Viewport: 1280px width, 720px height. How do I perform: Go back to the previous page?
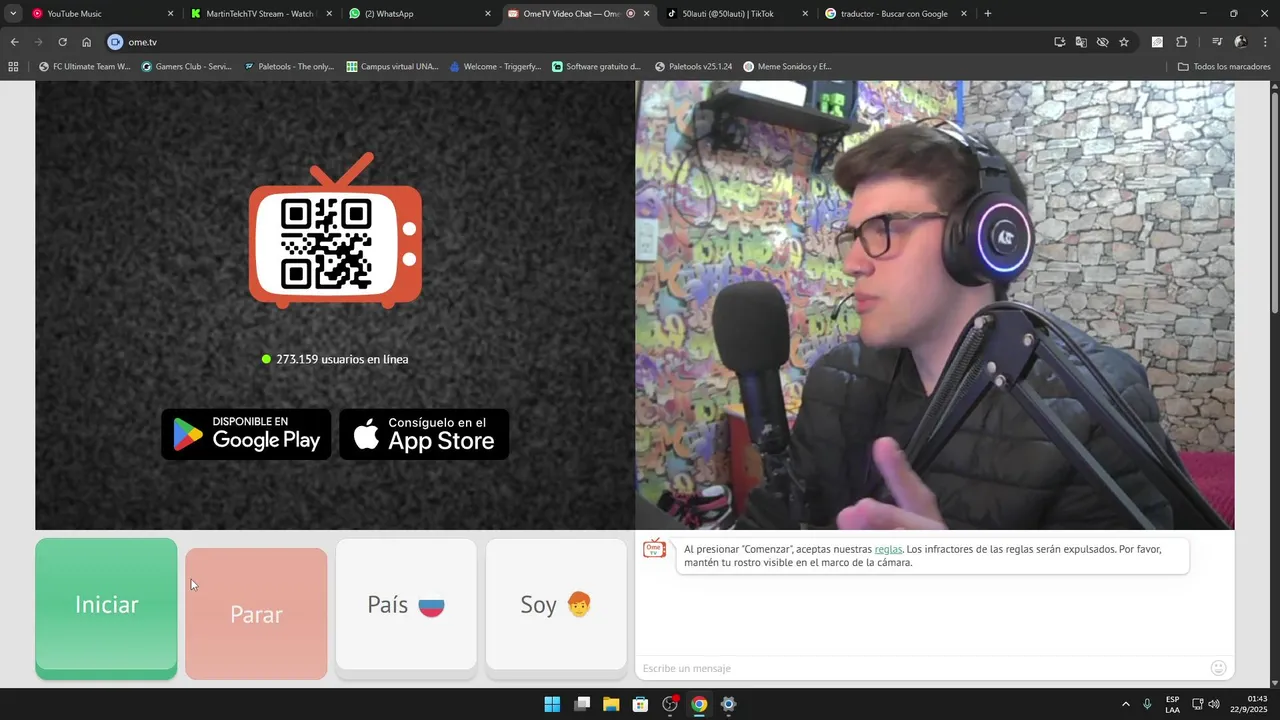pyautogui.click(x=14, y=42)
